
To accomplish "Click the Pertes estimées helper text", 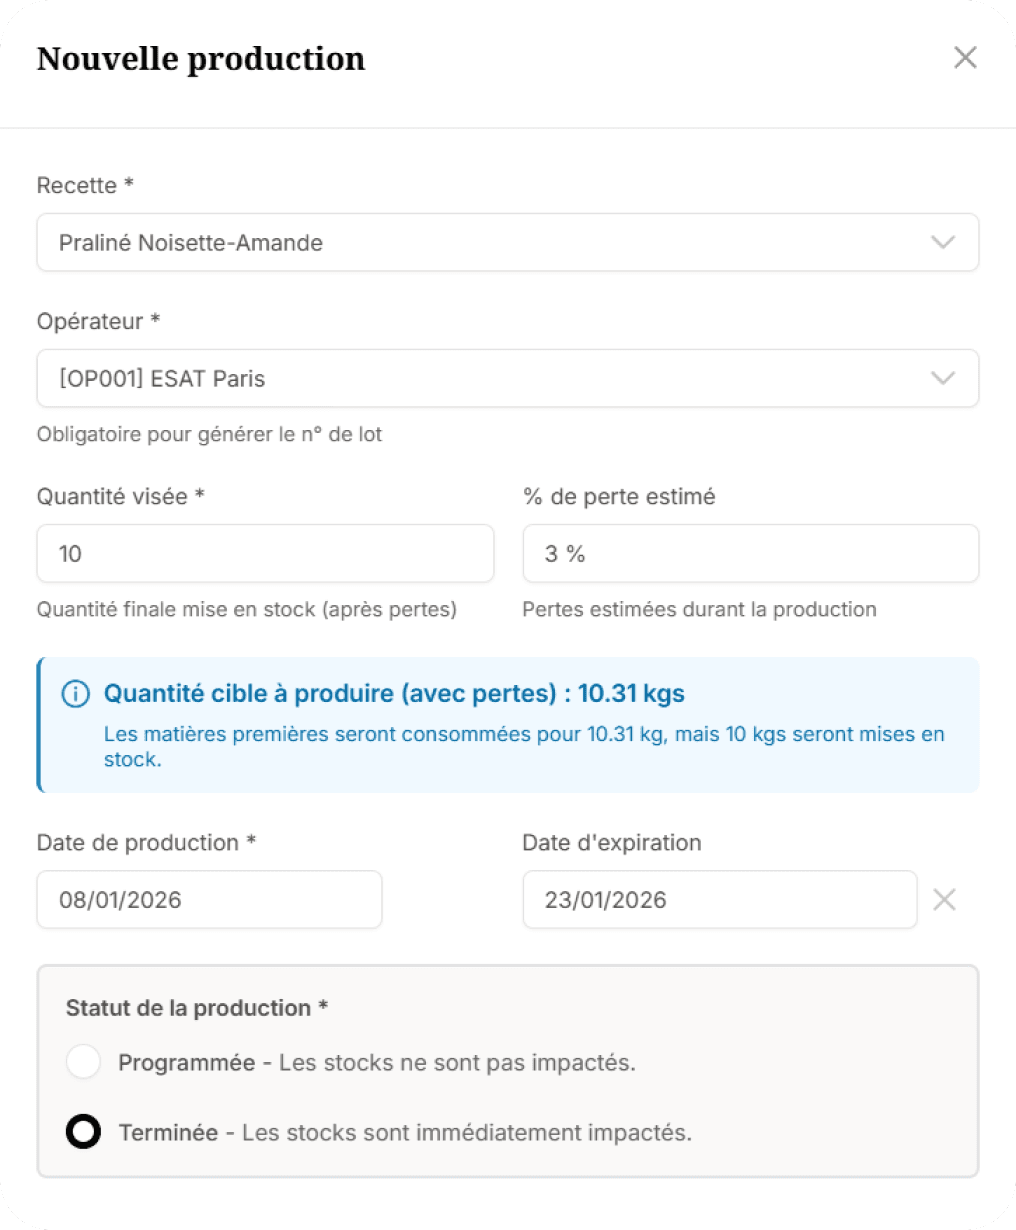I will [699, 609].
